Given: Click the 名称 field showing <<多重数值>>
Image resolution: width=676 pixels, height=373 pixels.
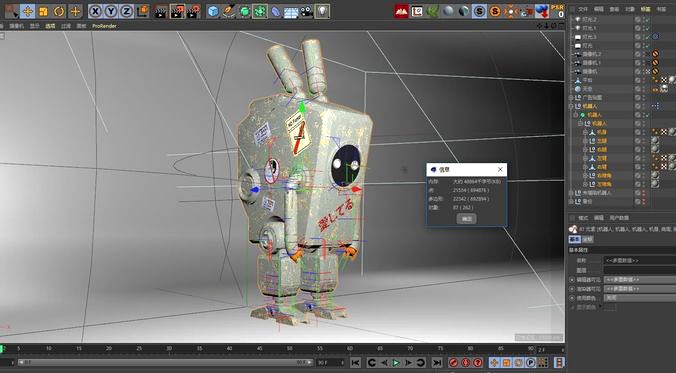Looking at the screenshot, I should tap(639, 260).
